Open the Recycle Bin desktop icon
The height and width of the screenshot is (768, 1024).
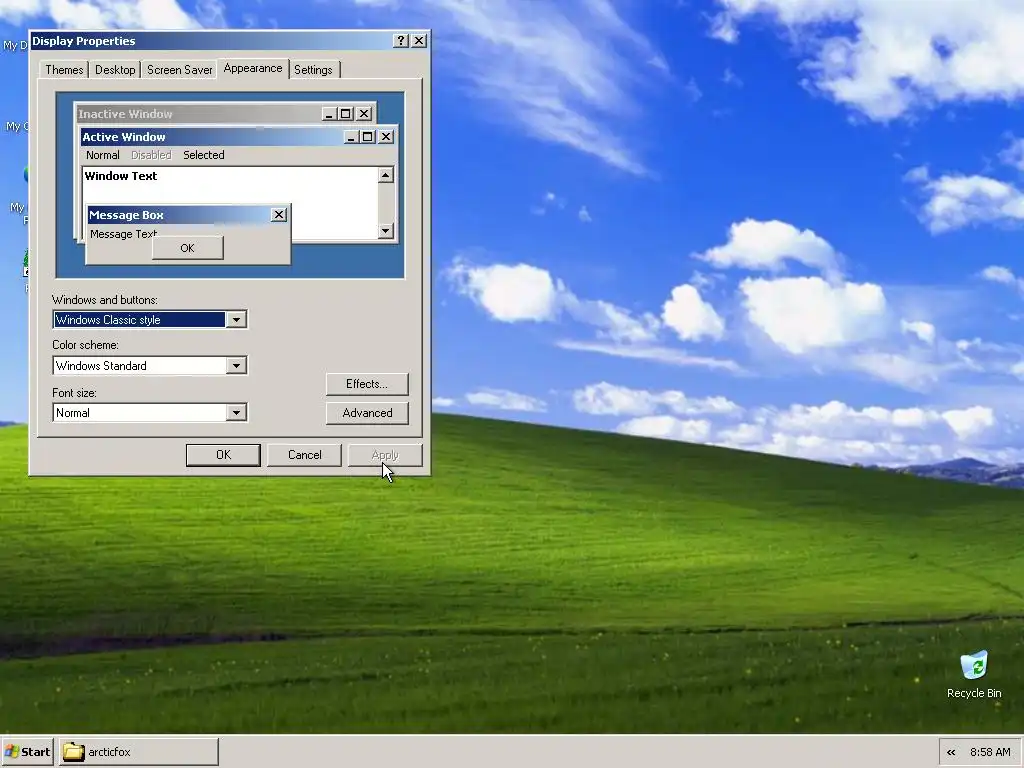coord(974,674)
